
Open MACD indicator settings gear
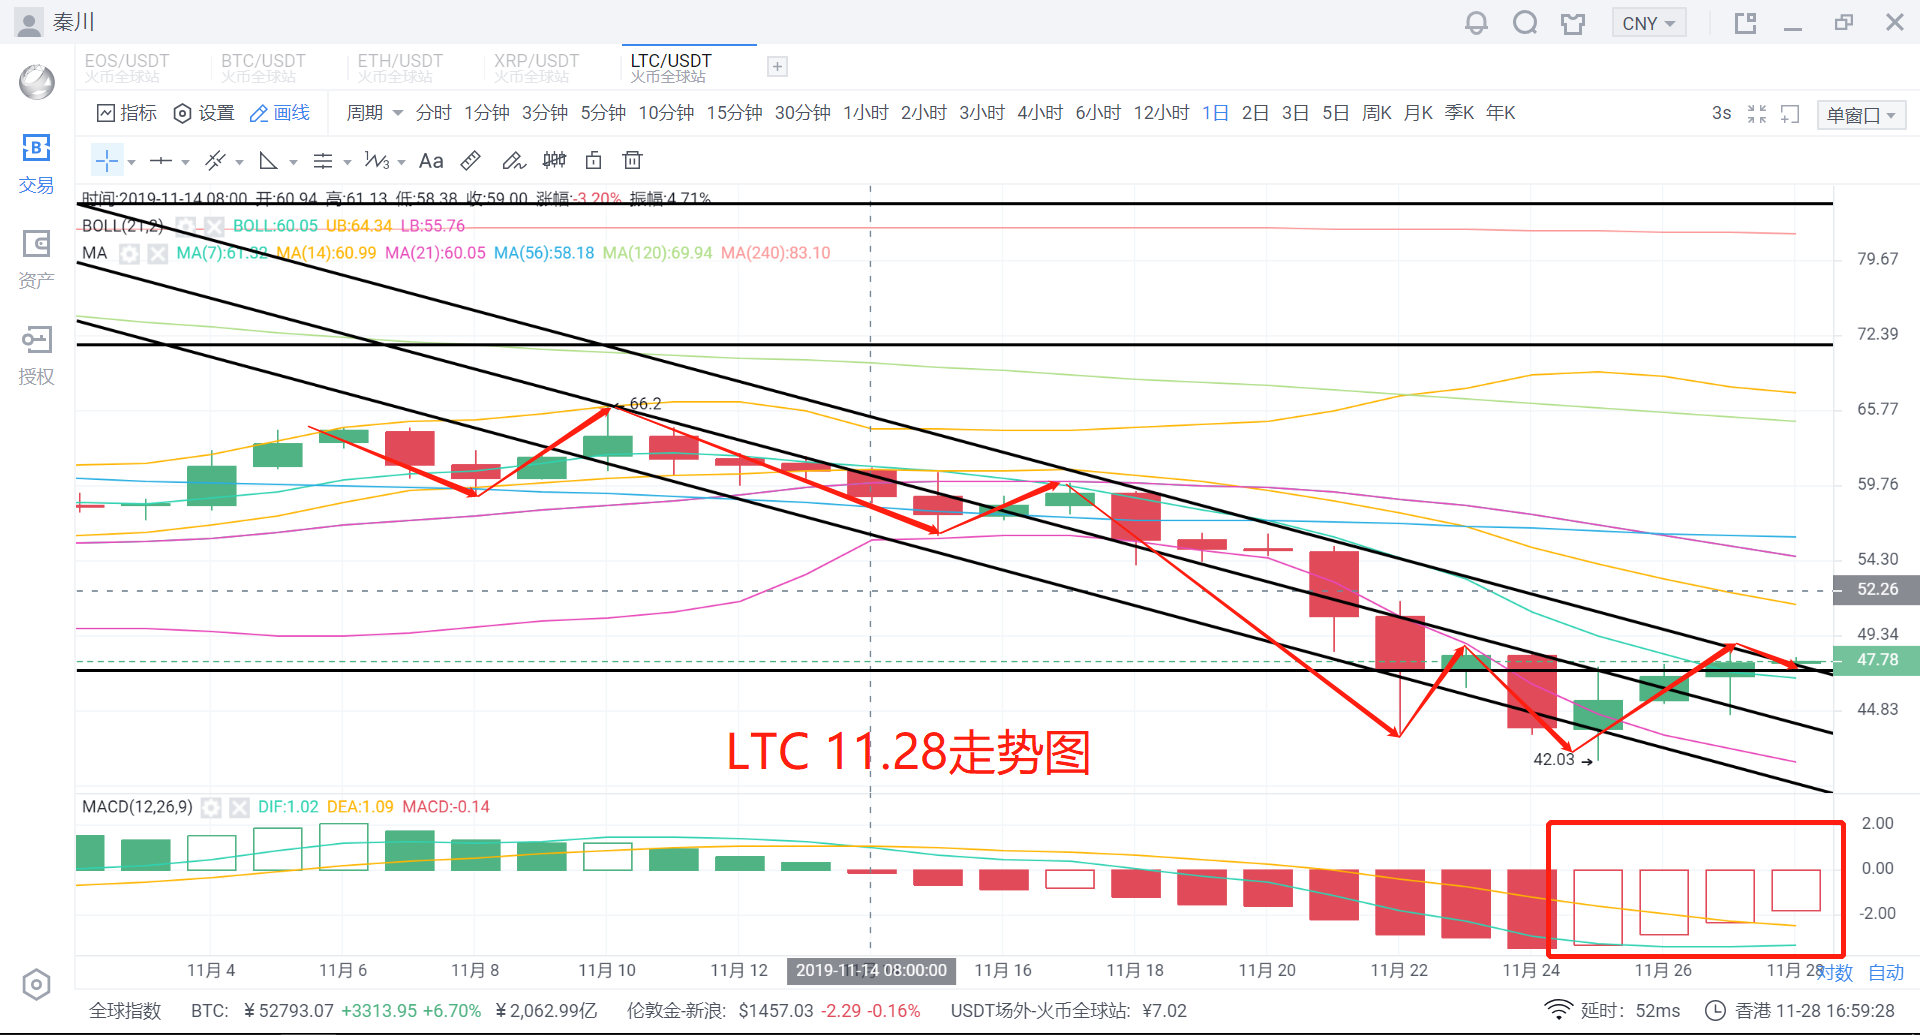click(211, 807)
